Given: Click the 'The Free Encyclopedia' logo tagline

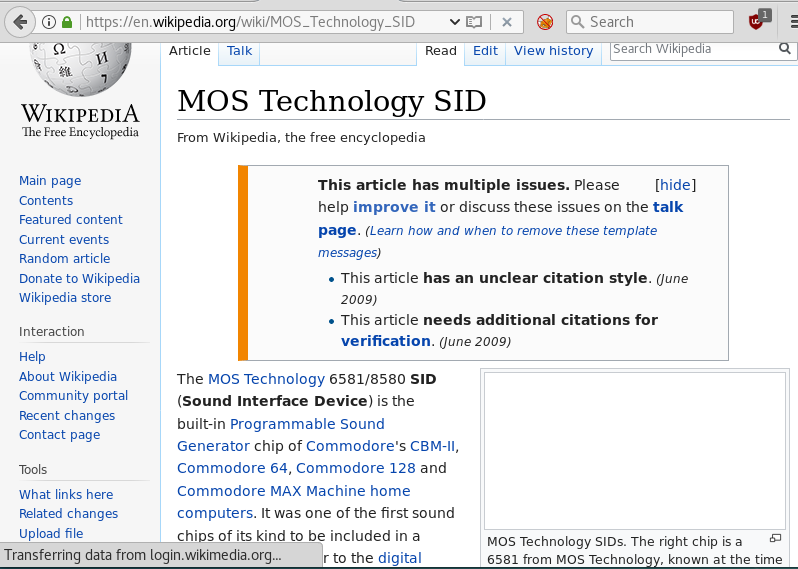Looking at the screenshot, I should click(x=80, y=132).
